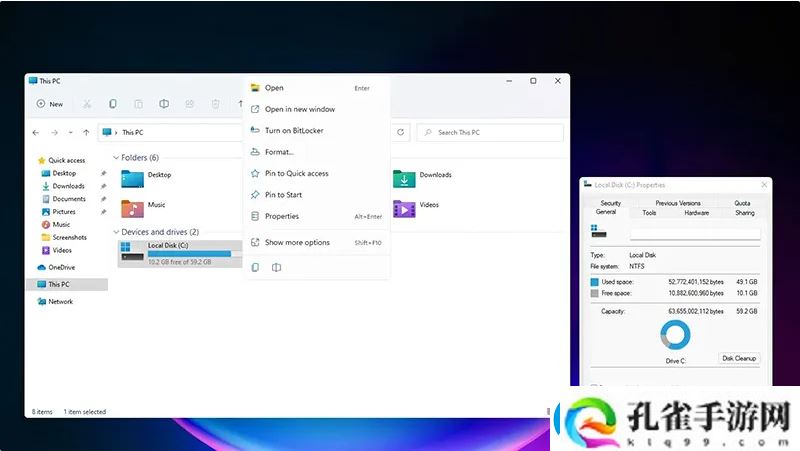
Task: Open recent locations dropdown arrow
Action: pyautogui.click(x=70, y=133)
